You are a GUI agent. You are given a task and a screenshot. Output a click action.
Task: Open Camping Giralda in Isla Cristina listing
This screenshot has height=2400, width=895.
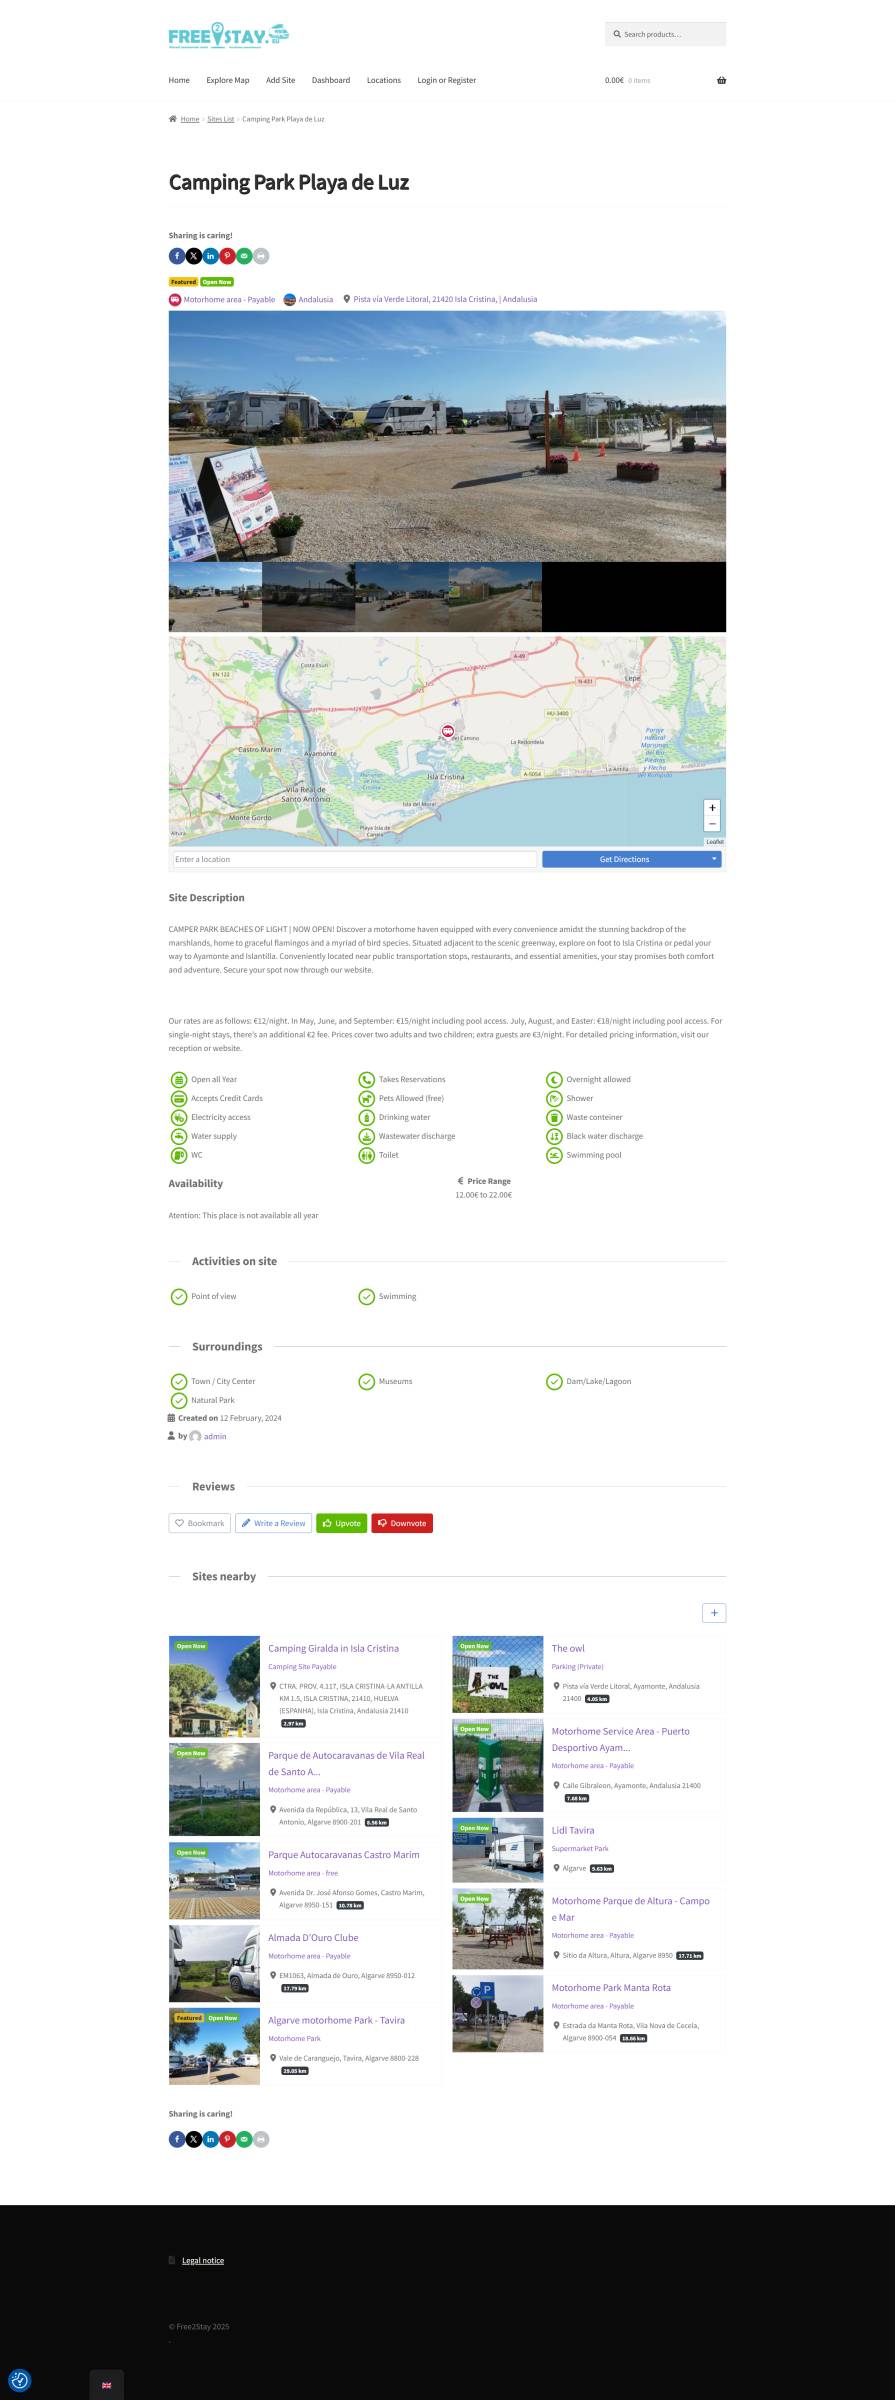333,1648
